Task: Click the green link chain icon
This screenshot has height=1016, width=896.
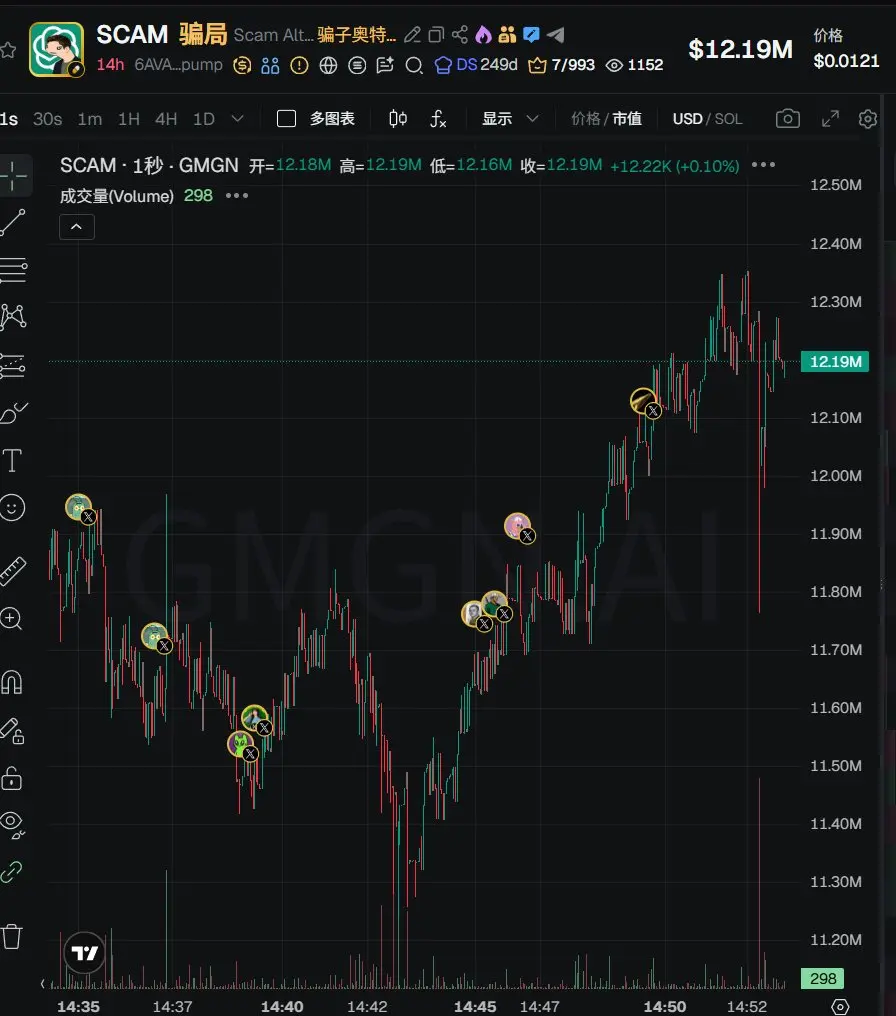Action: pos(12,872)
